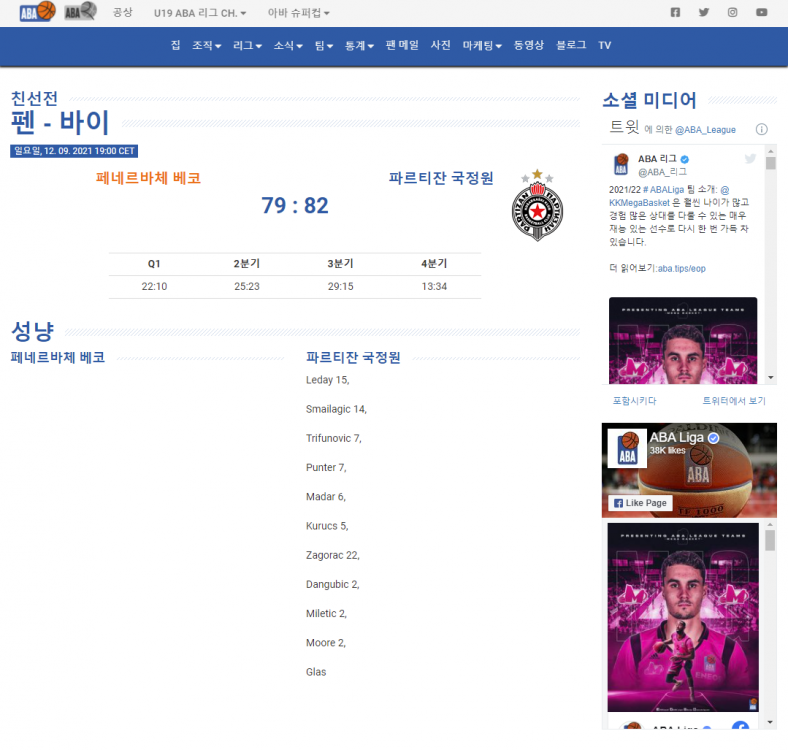Click the match date 일요일, 12. 09. 2021 badge
This screenshot has height=750, width=788.
pyautogui.click(x=74, y=151)
